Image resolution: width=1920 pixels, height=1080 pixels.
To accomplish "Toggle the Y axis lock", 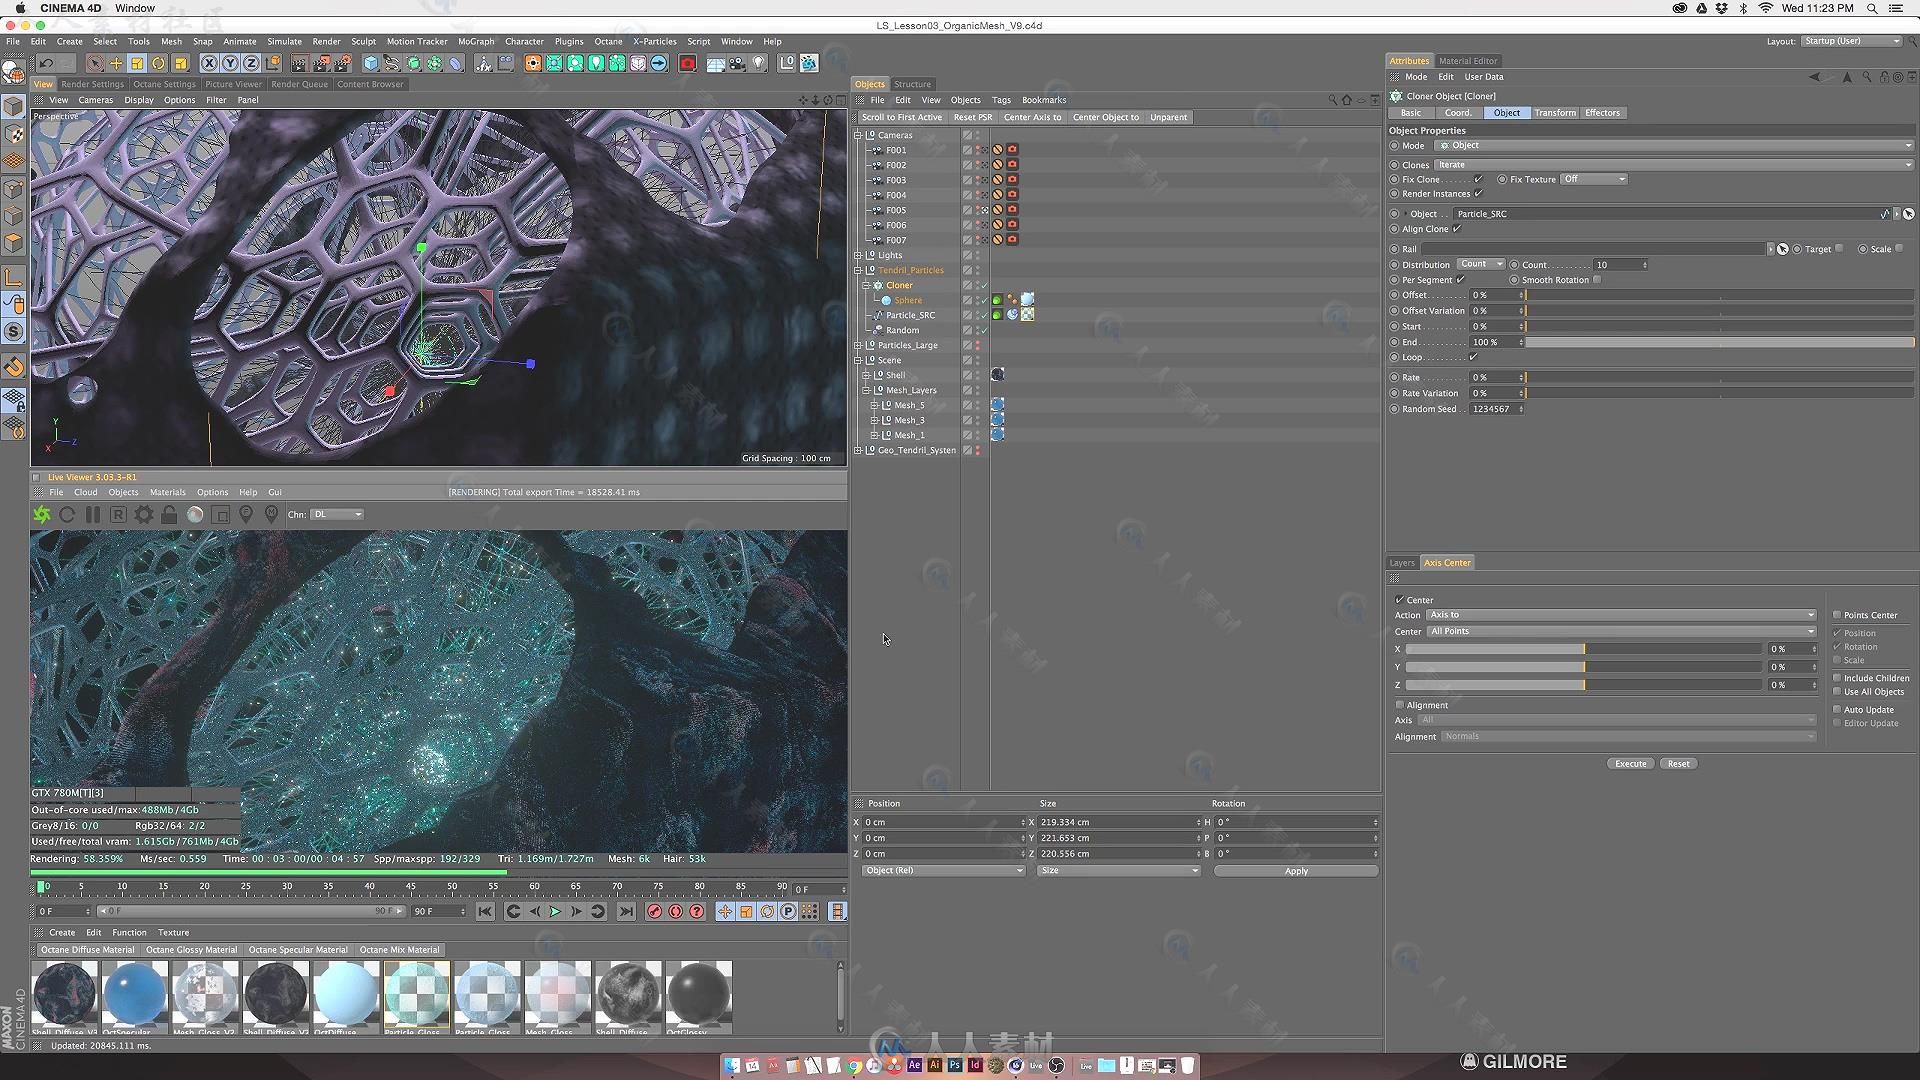I will 230,63.
